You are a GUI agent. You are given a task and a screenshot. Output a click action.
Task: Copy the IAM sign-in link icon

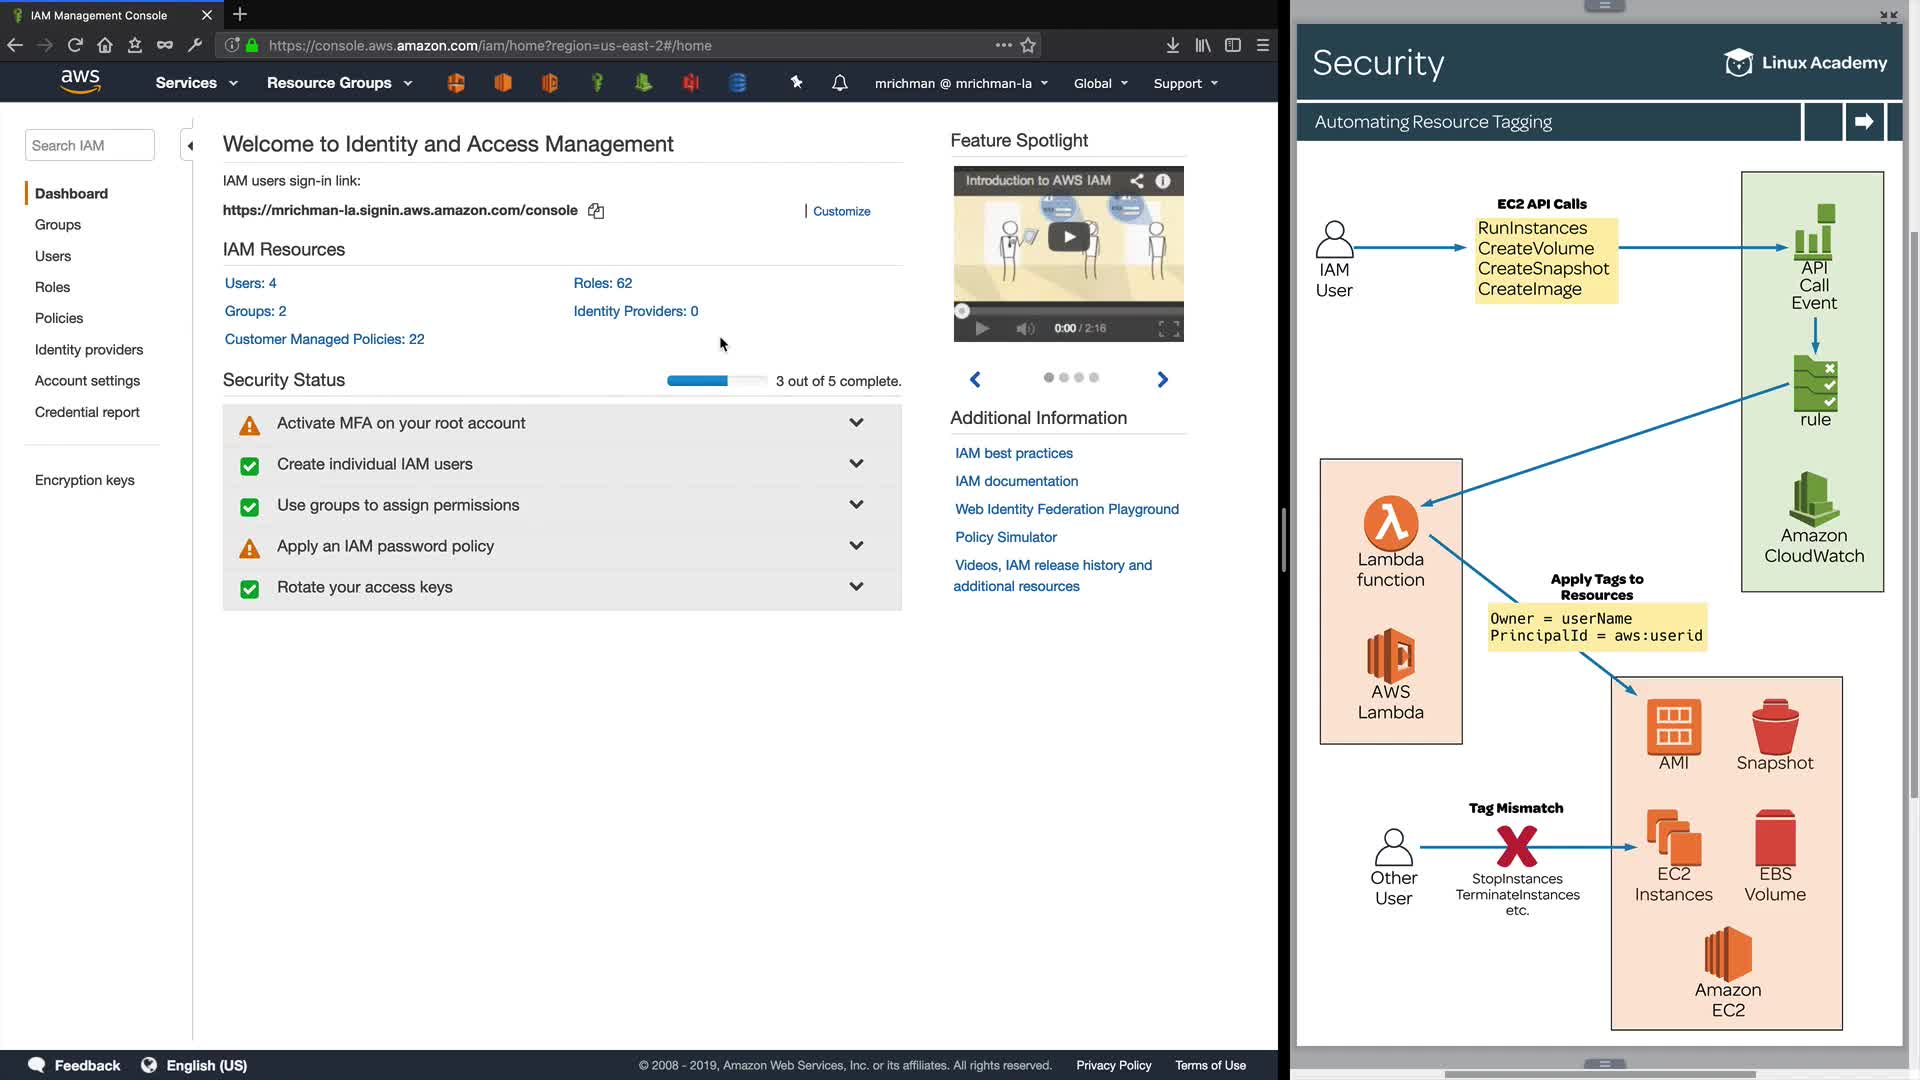tap(596, 211)
